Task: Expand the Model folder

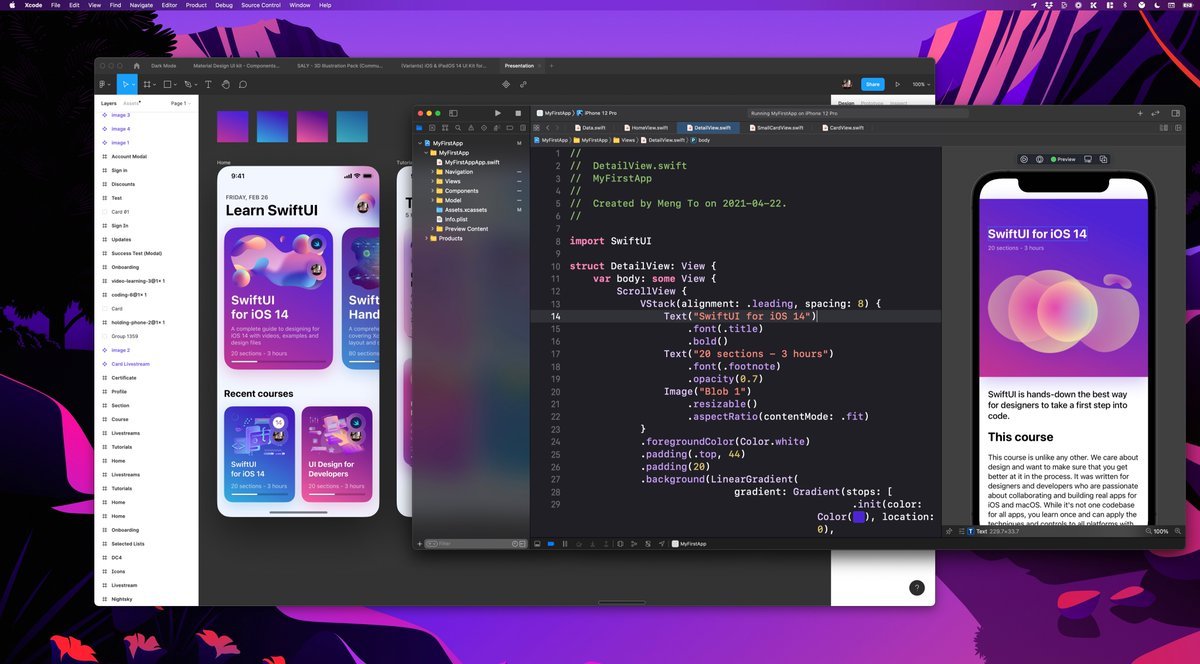Action: 433,200
